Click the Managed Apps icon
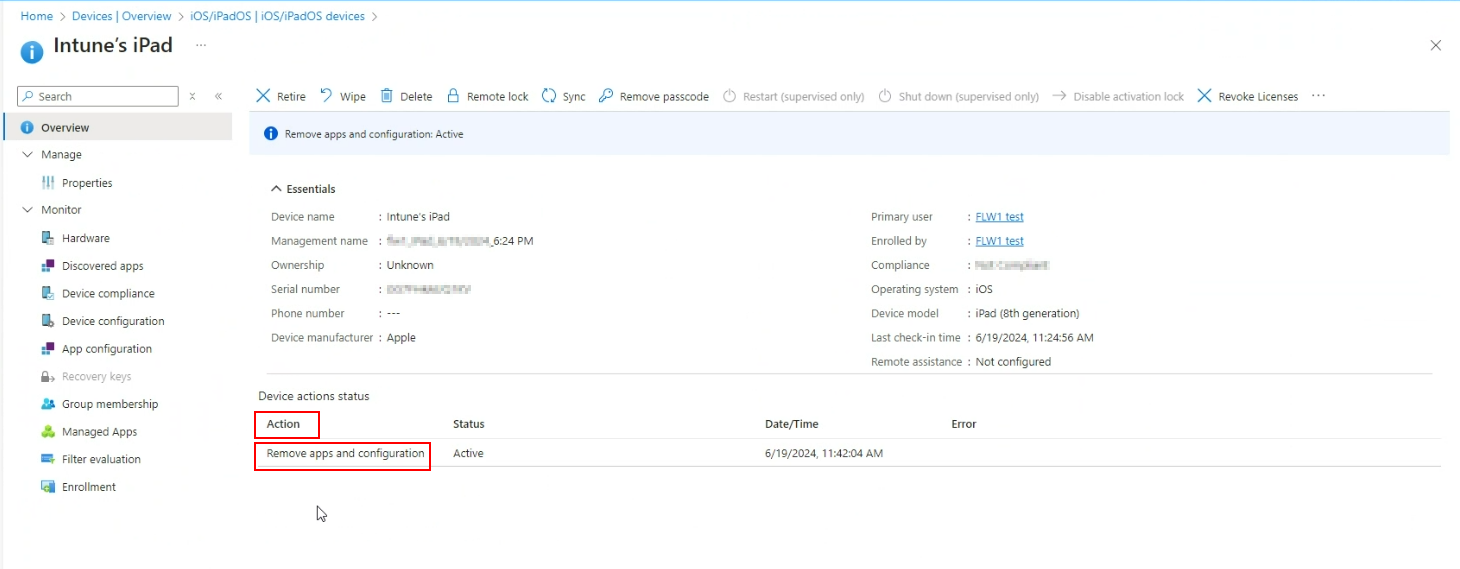The image size is (1460, 569). [x=48, y=432]
